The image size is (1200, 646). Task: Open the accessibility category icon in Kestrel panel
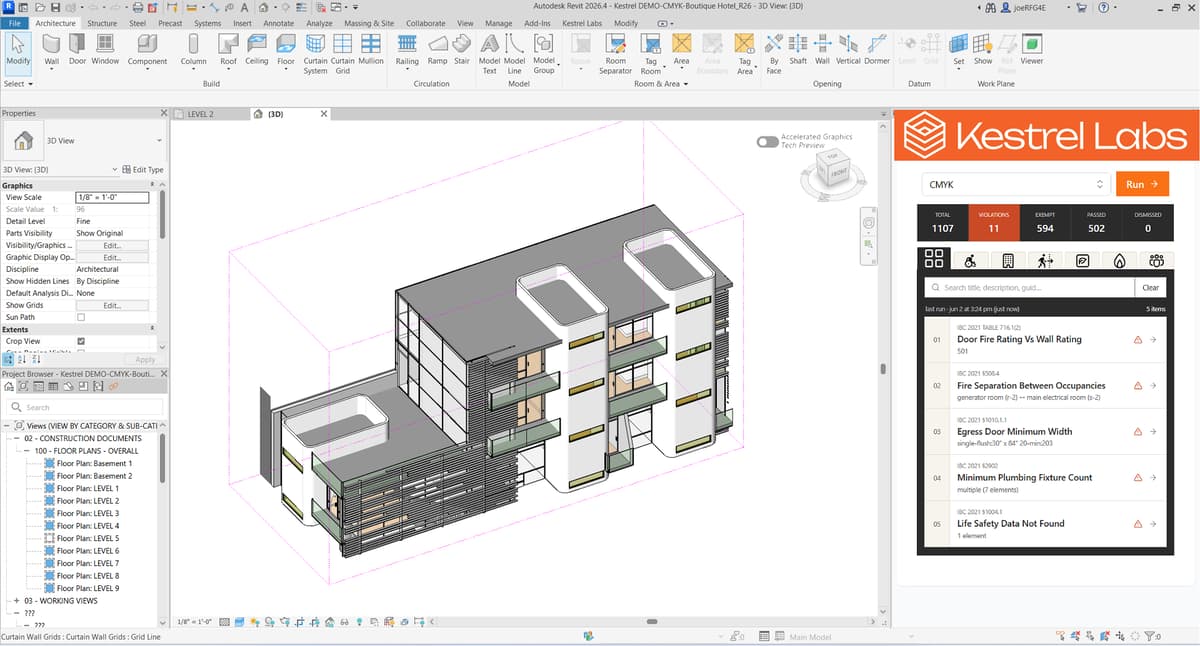pos(970,260)
